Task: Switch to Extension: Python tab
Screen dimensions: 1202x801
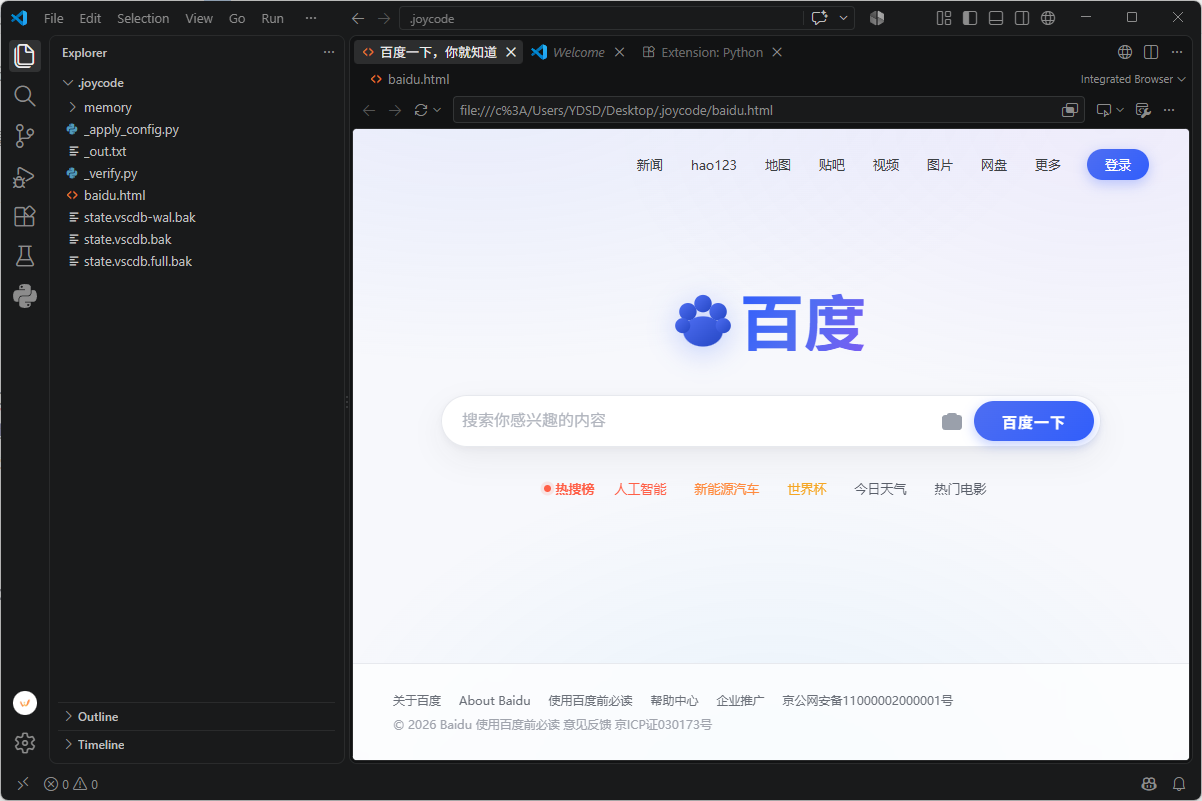Action: (712, 52)
